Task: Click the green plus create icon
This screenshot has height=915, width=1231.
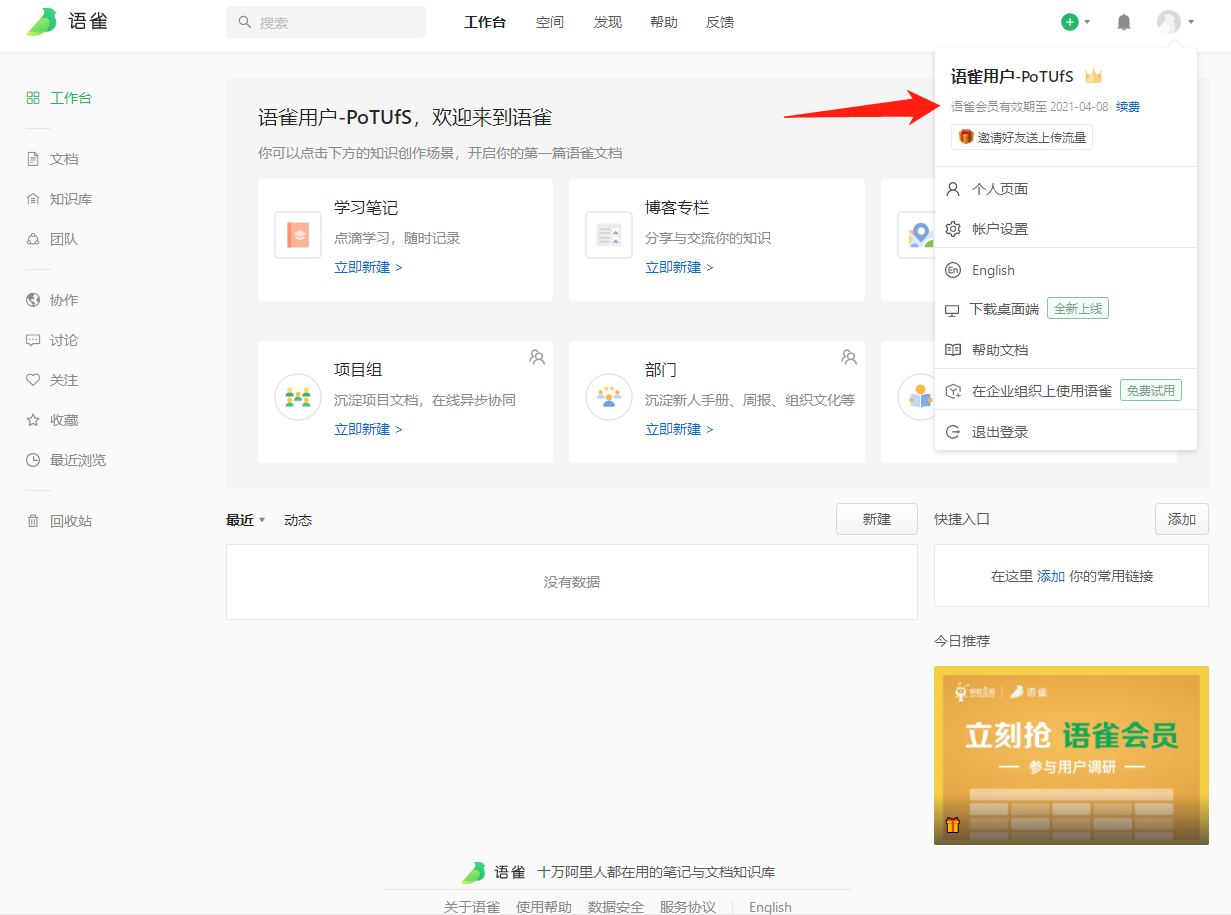Action: click(x=1070, y=22)
